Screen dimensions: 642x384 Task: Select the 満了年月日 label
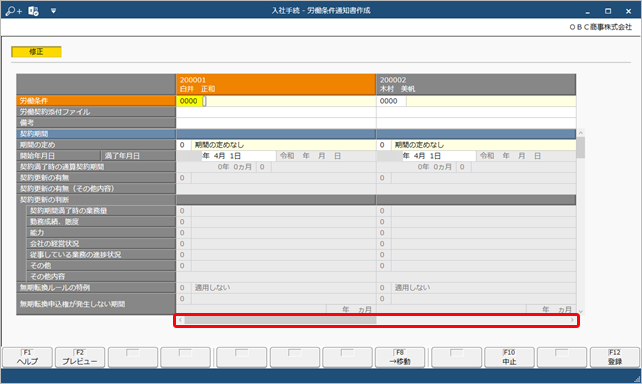click(x=138, y=156)
